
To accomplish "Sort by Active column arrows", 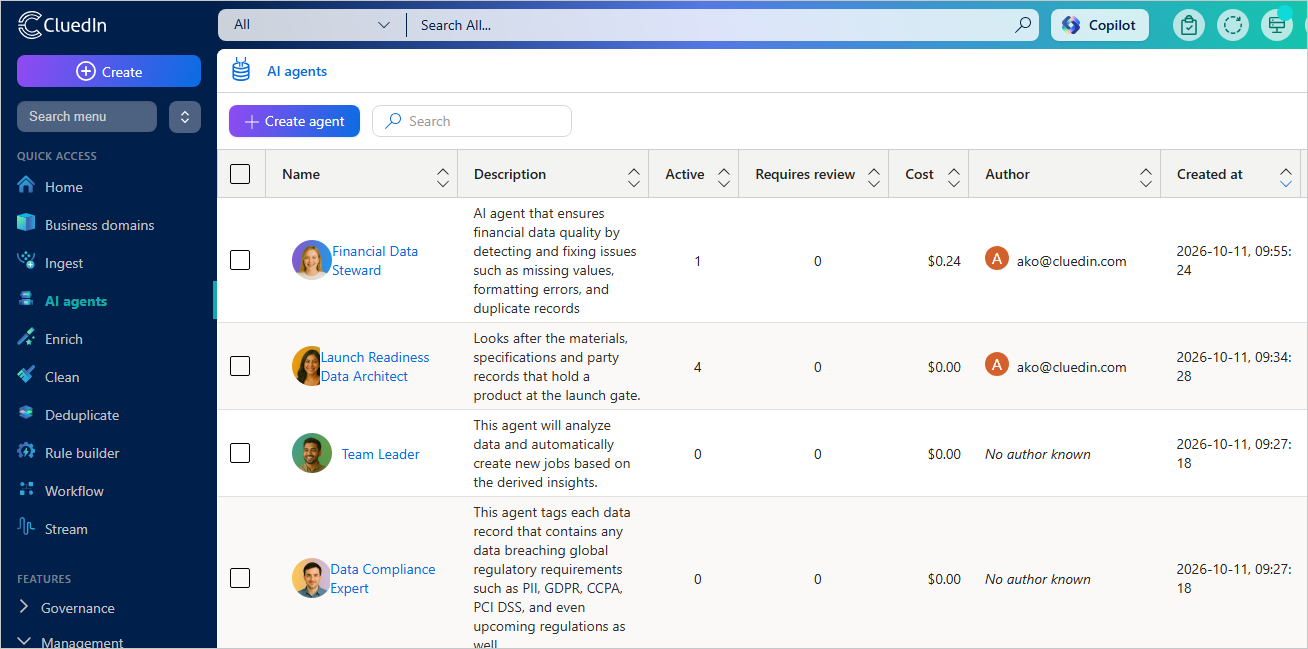I will pos(724,177).
